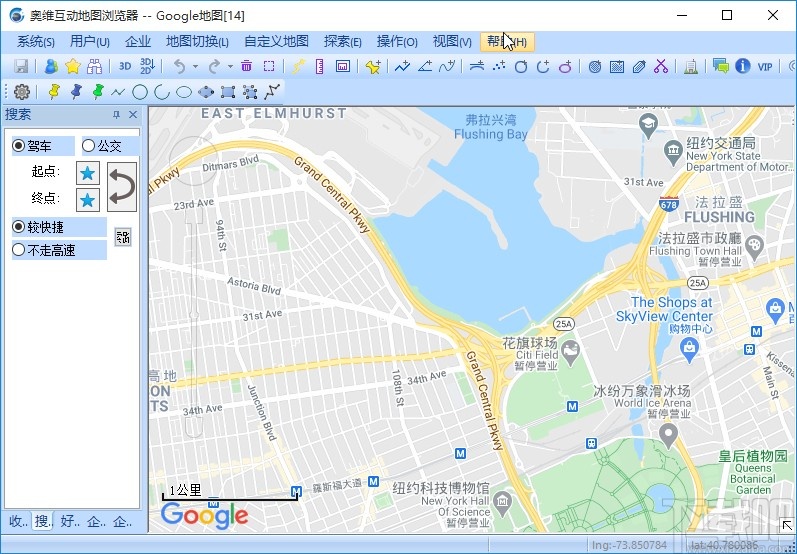Open the 地图切换(L) menu
Screen dimensions: 797x554
[197, 42]
